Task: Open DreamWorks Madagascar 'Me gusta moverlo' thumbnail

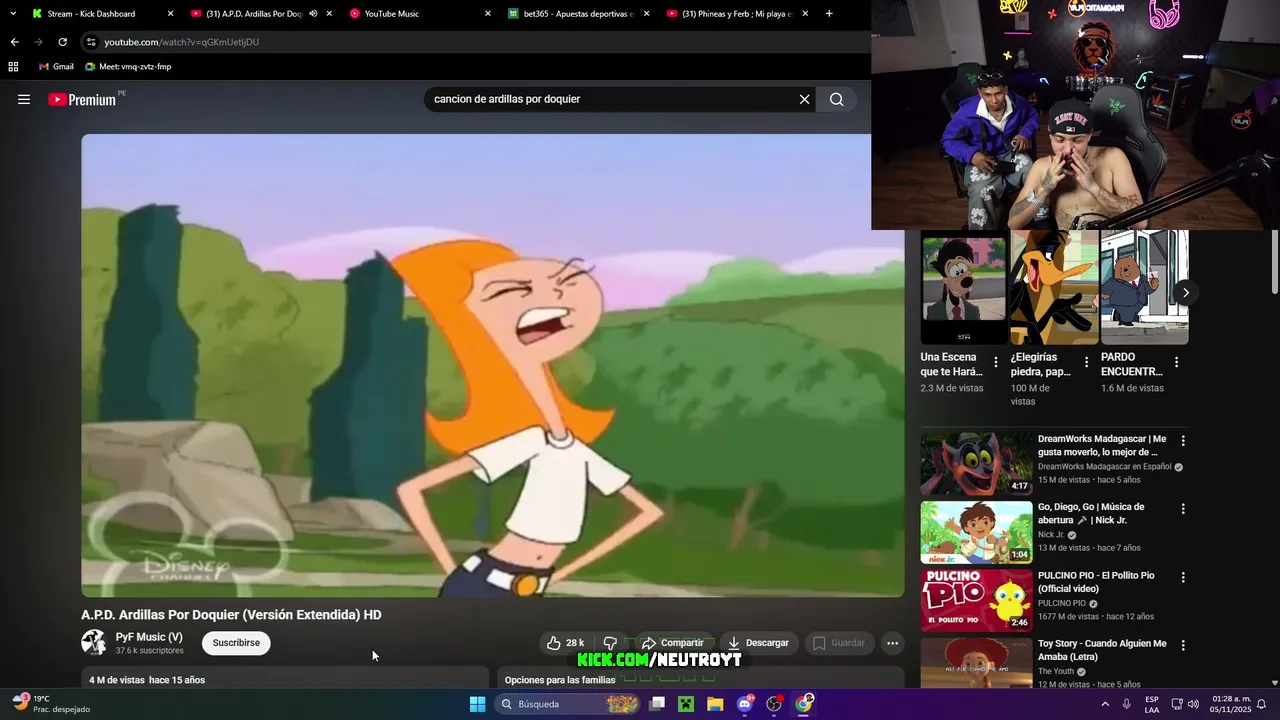Action: [976, 463]
